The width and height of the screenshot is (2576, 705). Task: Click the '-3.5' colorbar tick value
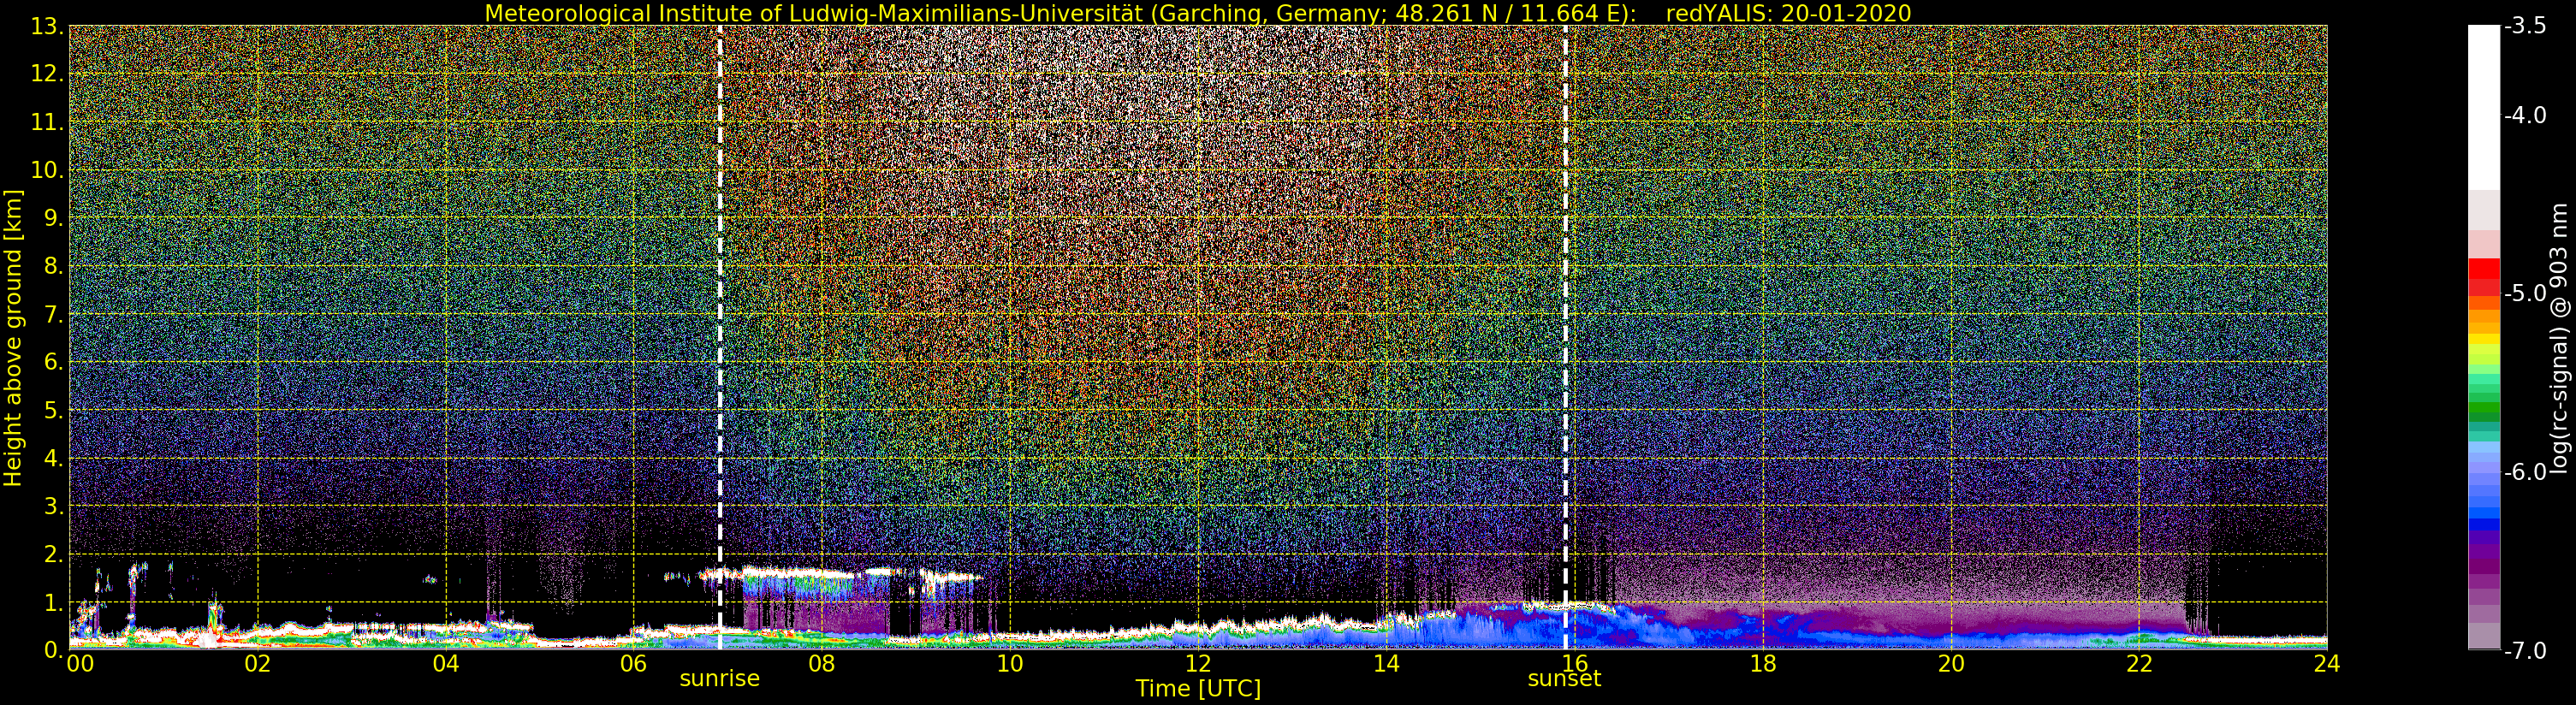2525,27
